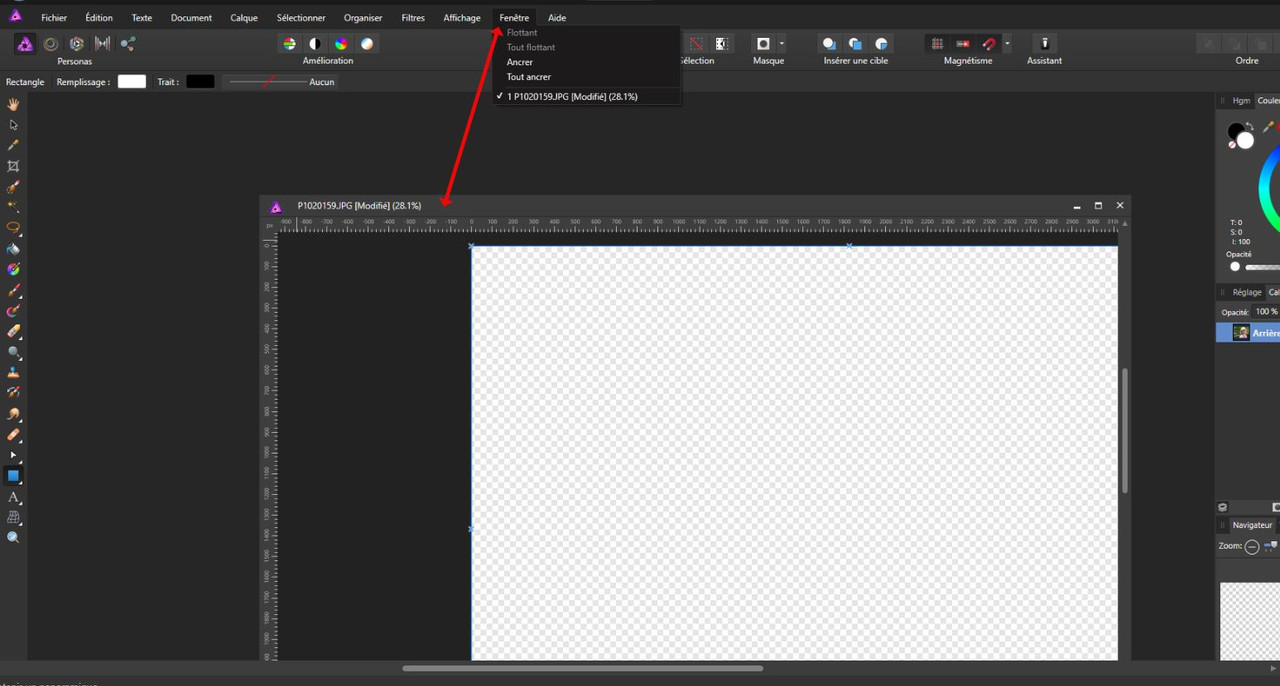Apply Auto Colours in Amélioration
The image size is (1280, 686).
point(341,44)
